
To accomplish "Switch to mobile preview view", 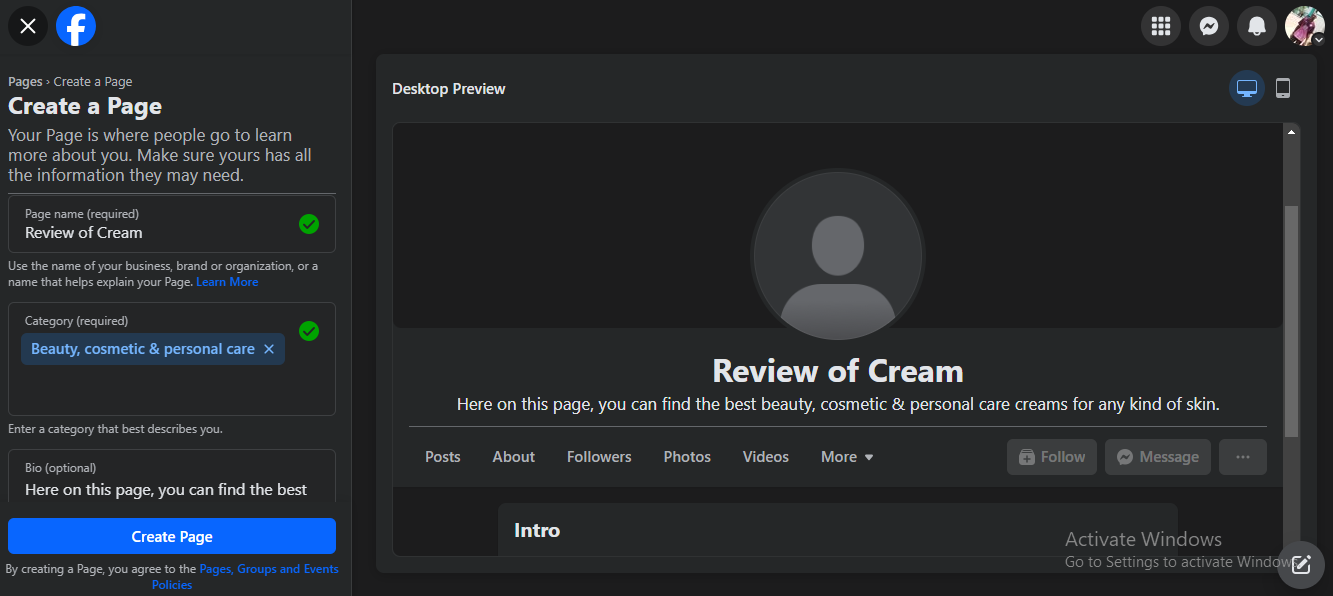I will click(1283, 88).
